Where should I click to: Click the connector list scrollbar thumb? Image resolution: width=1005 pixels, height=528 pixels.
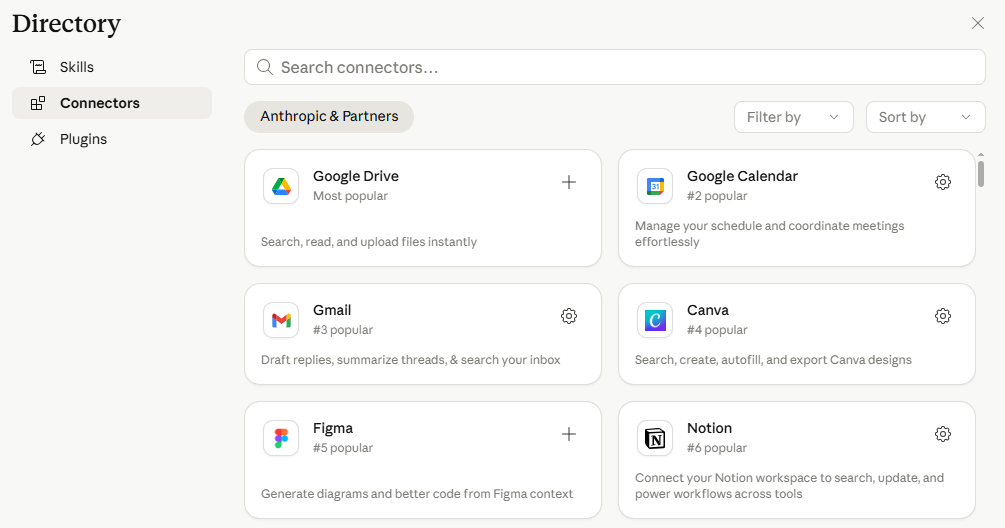[x=981, y=174]
